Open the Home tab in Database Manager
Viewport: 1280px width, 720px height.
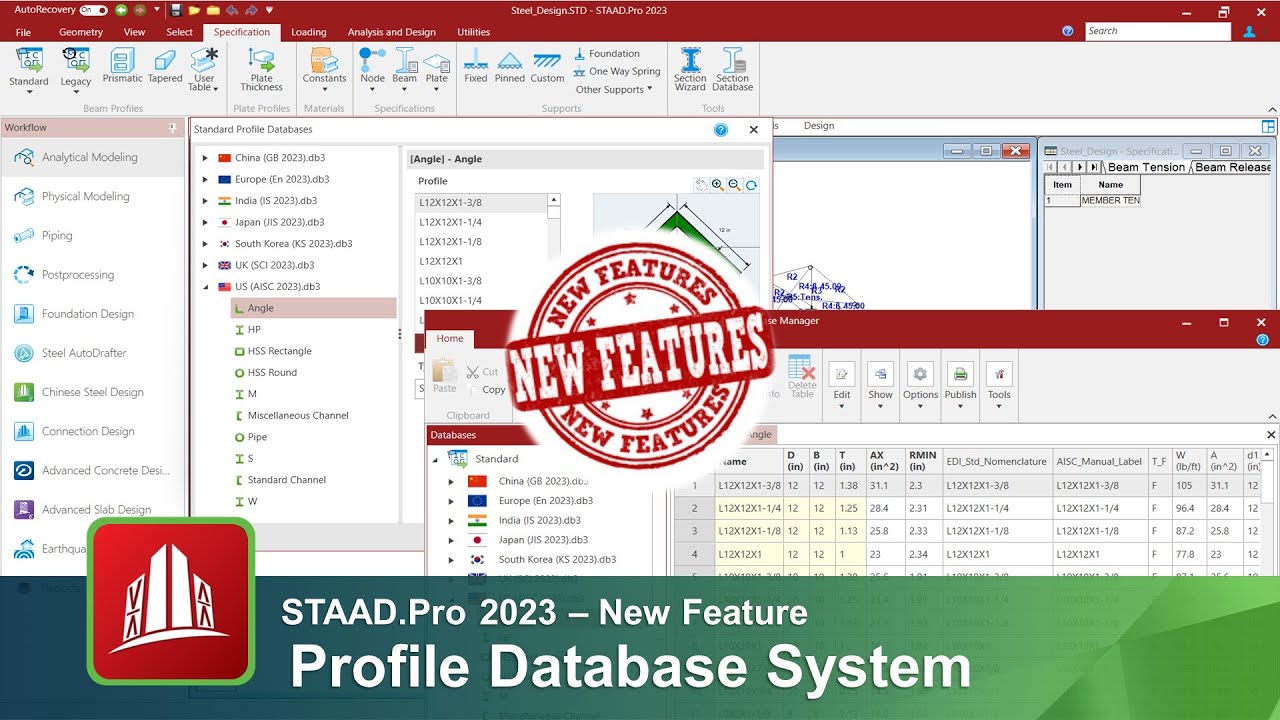pyautogui.click(x=450, y=339)
